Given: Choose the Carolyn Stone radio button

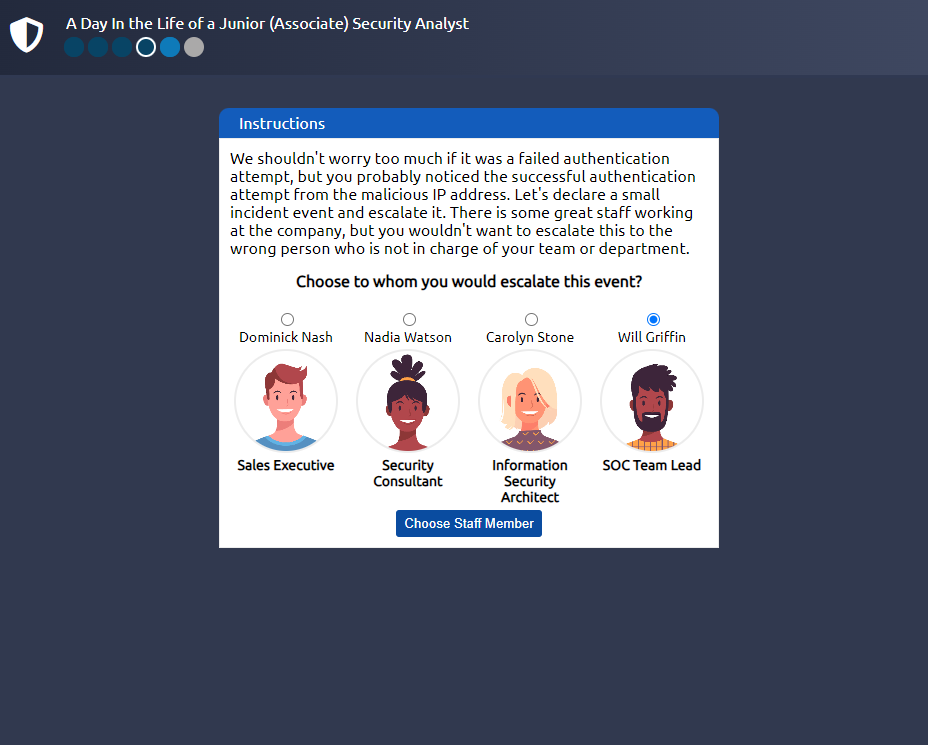Looking at the screenshot, I should coord(531,320).
